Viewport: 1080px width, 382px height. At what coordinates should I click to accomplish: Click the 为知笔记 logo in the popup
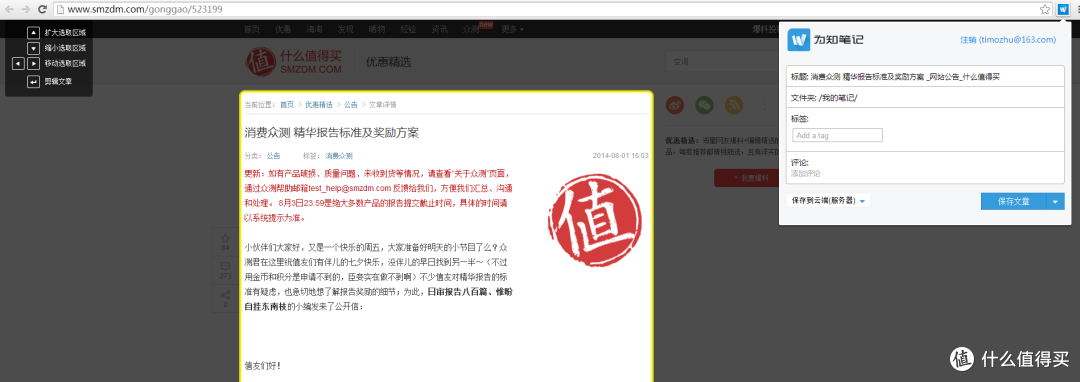826,39
